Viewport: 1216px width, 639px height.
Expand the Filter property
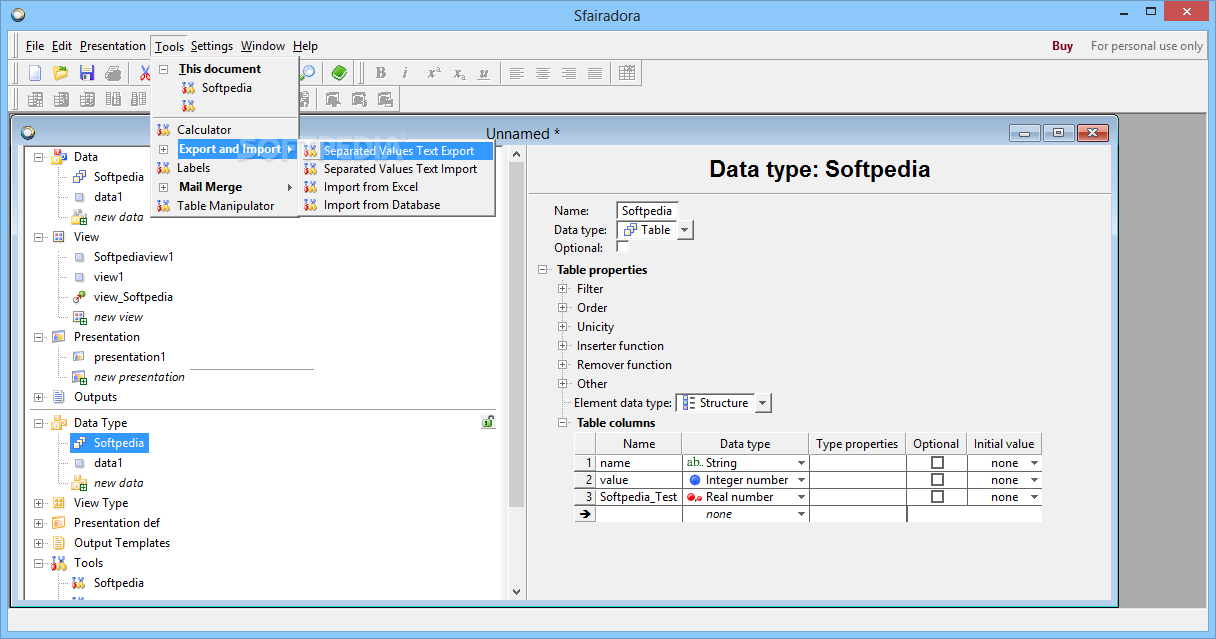click(563, 289)
